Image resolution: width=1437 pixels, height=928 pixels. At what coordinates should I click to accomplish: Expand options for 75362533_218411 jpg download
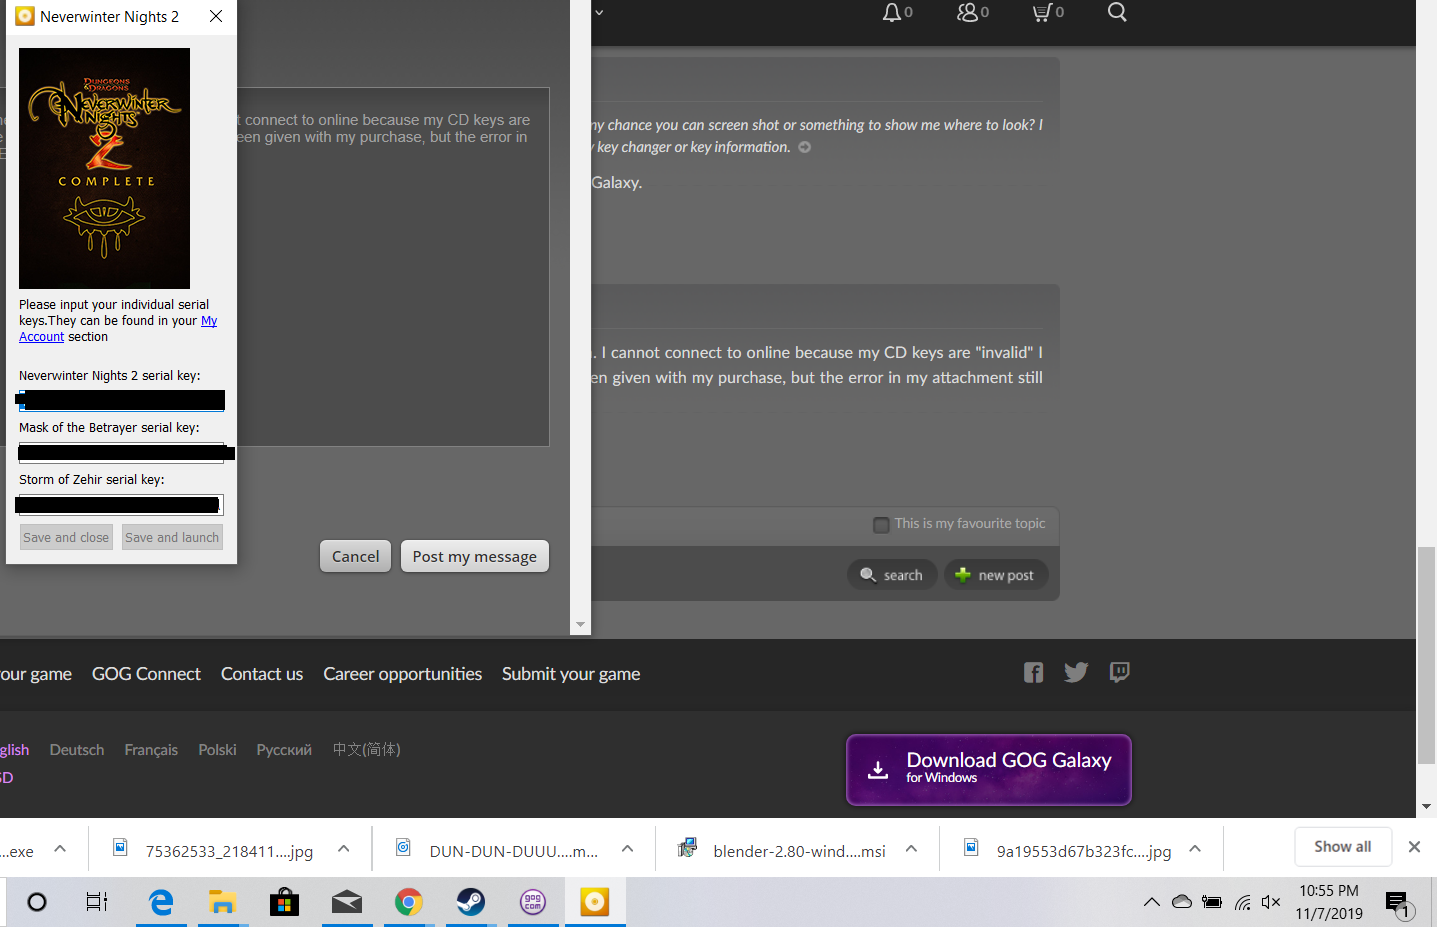point(344,849)
